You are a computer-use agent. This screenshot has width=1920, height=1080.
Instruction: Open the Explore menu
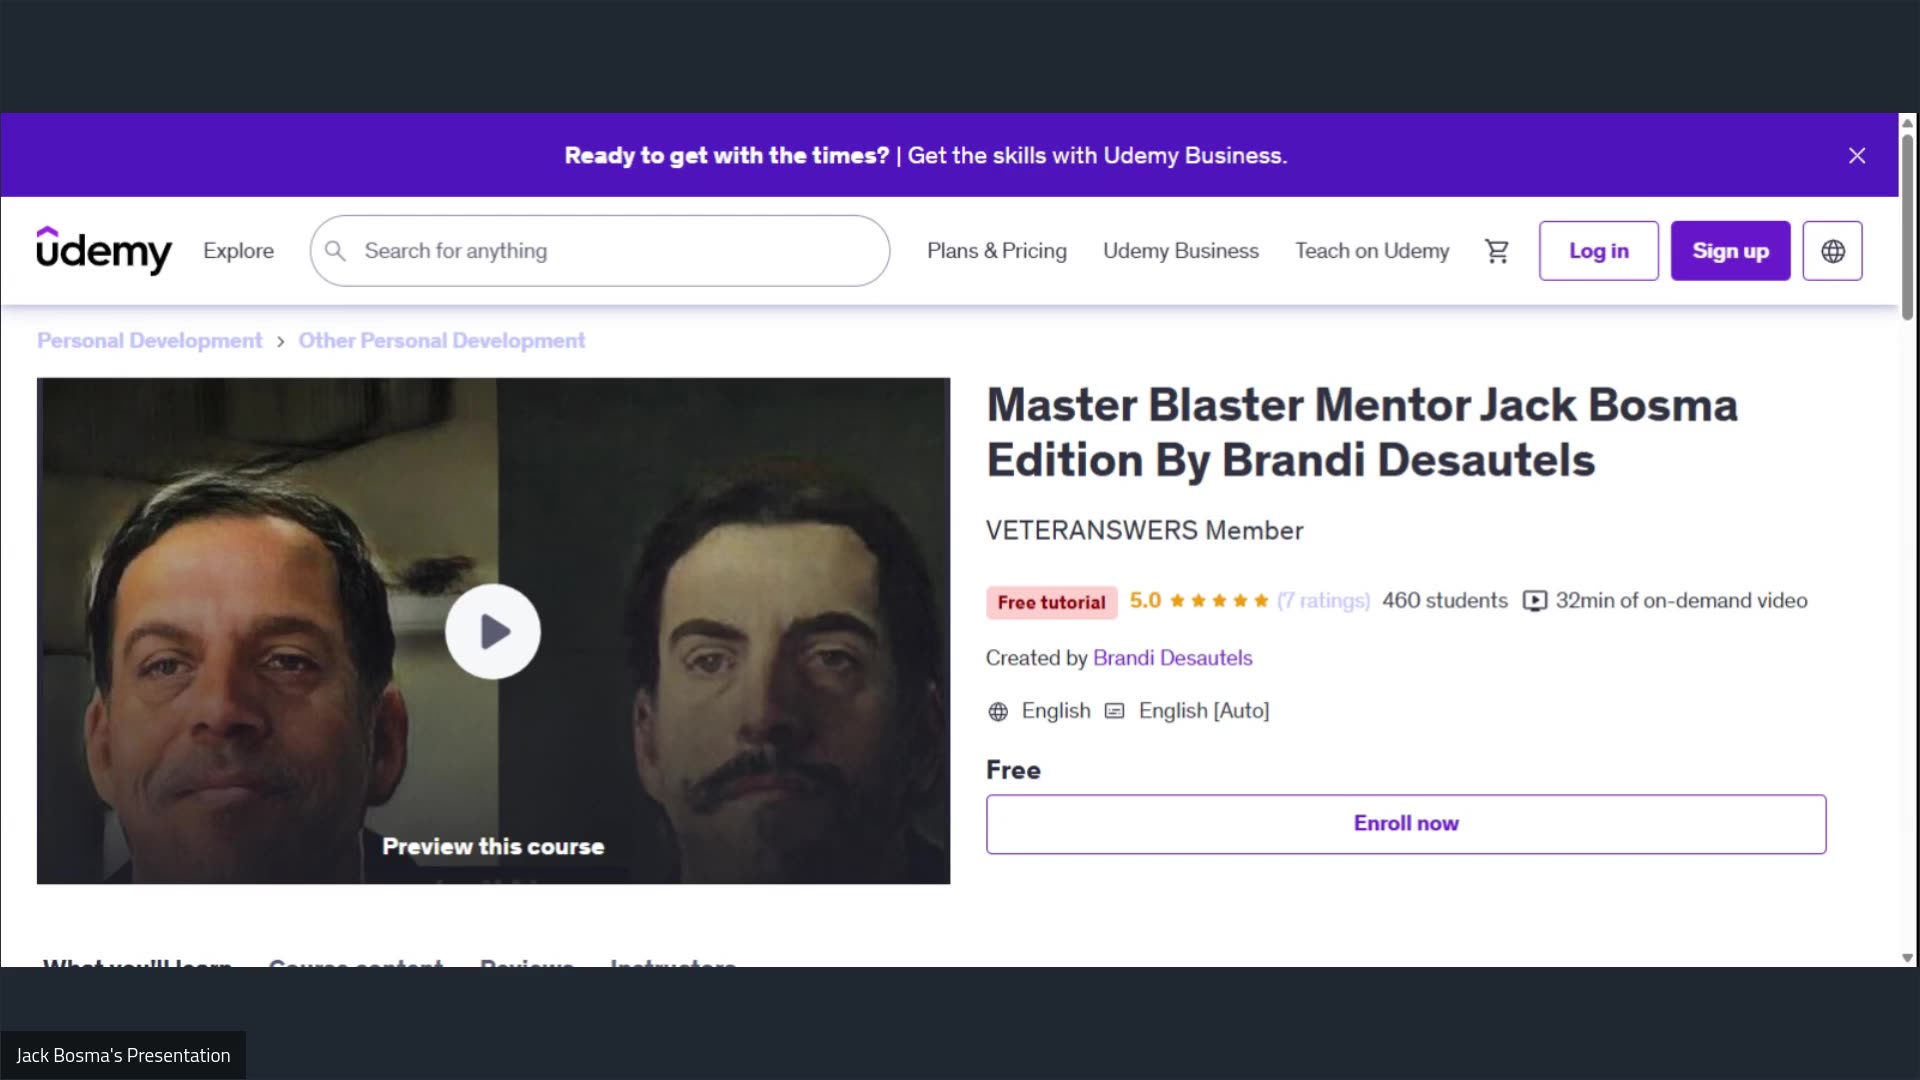click(238, 251)
